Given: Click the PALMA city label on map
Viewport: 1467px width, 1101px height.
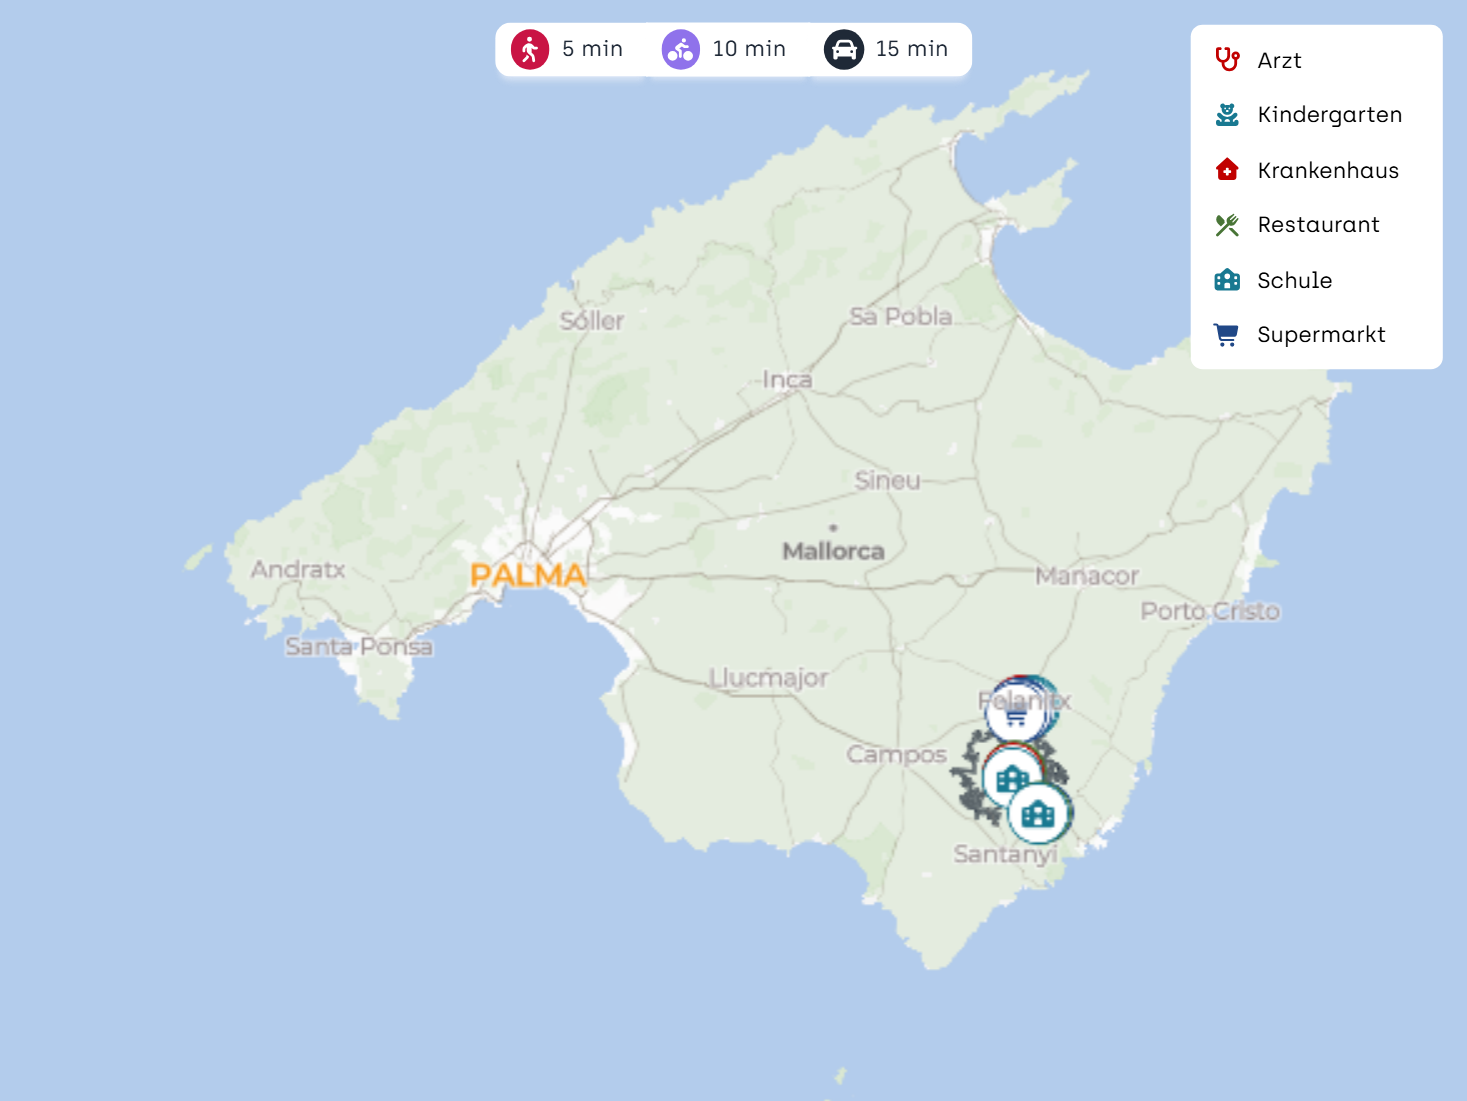Looking at the screenshot, I should 528,576.
